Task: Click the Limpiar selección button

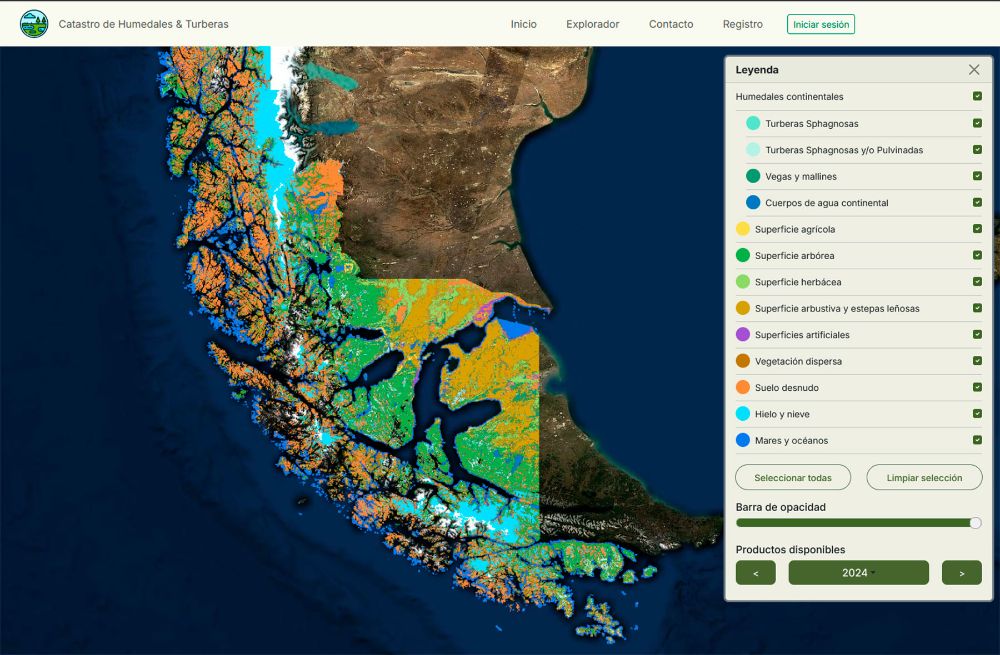Action: [x=924, y=478]
